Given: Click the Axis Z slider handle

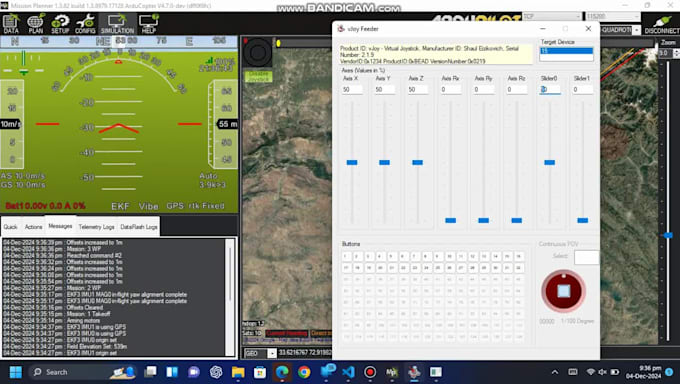Looking at the screenshot, I should point(417,162).
